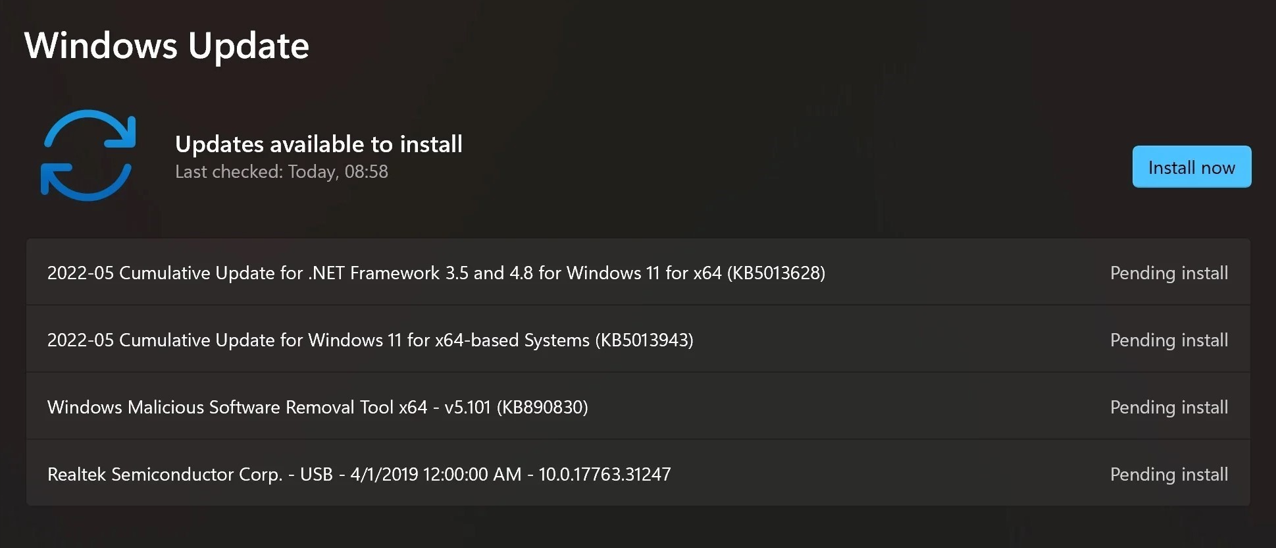Click the 'Last checked: Today, 08:58' text
This screenshot has height=548, width=1276.
coord(281,172)
